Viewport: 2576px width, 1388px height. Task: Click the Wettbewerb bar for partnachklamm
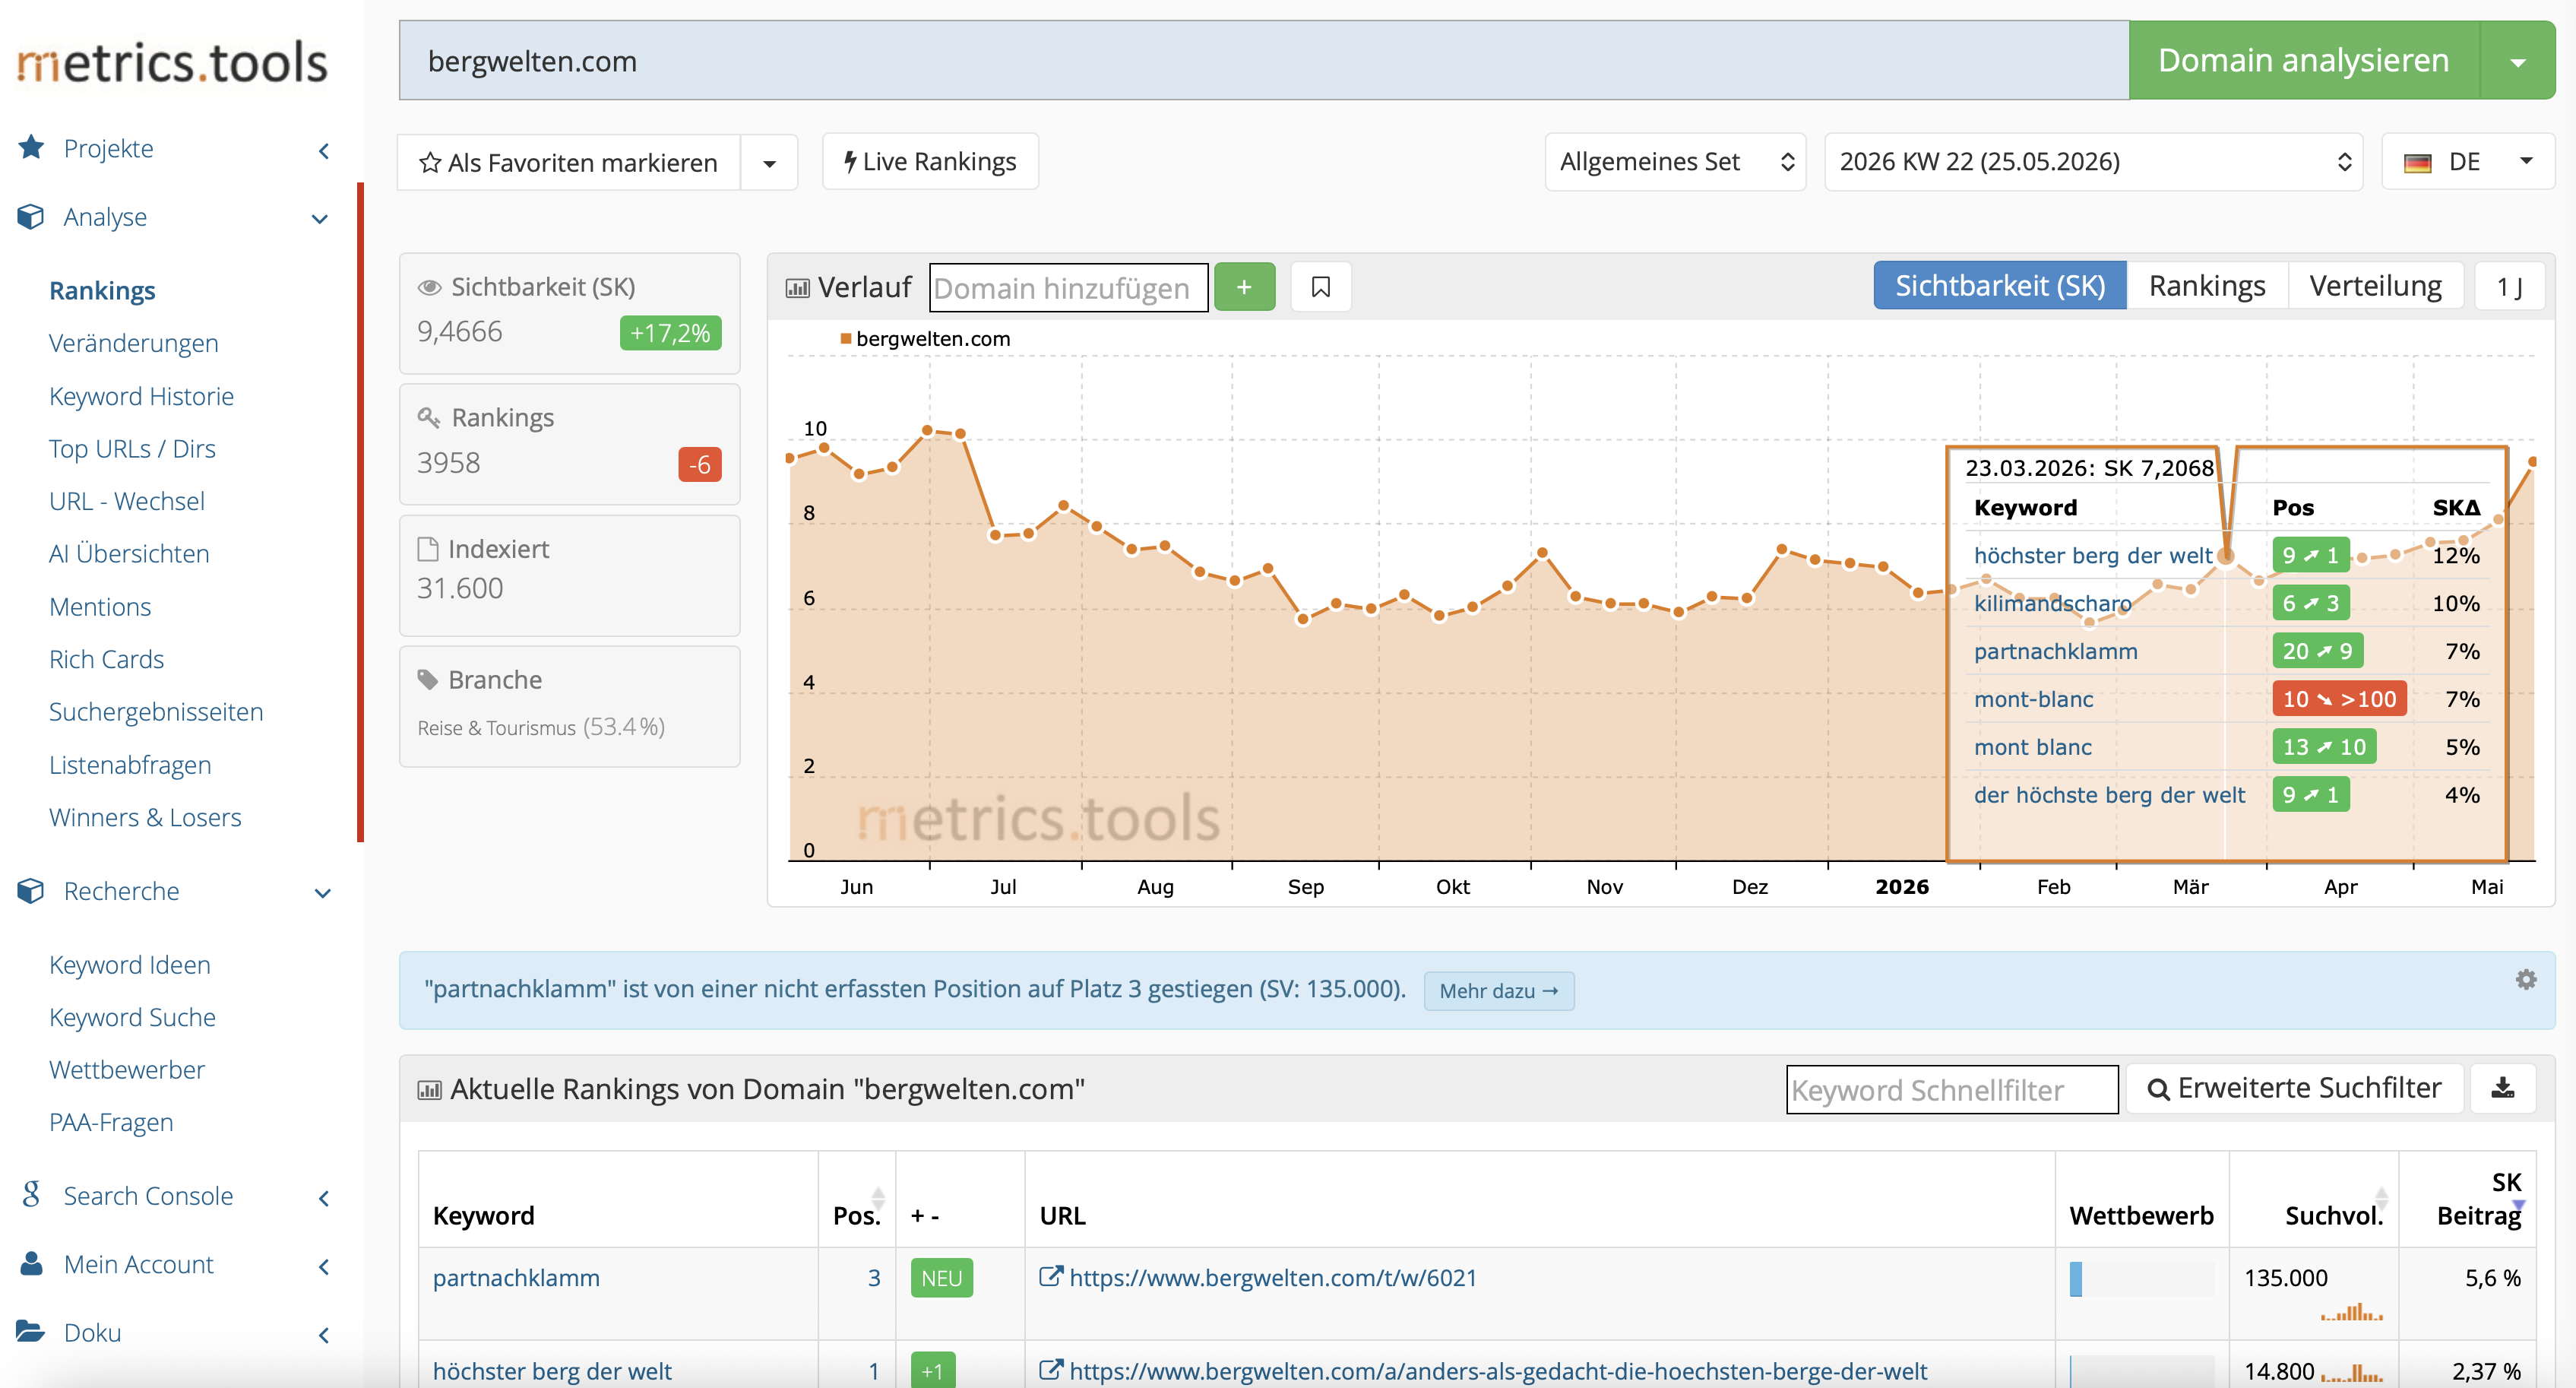(x=2141, y=1279)
